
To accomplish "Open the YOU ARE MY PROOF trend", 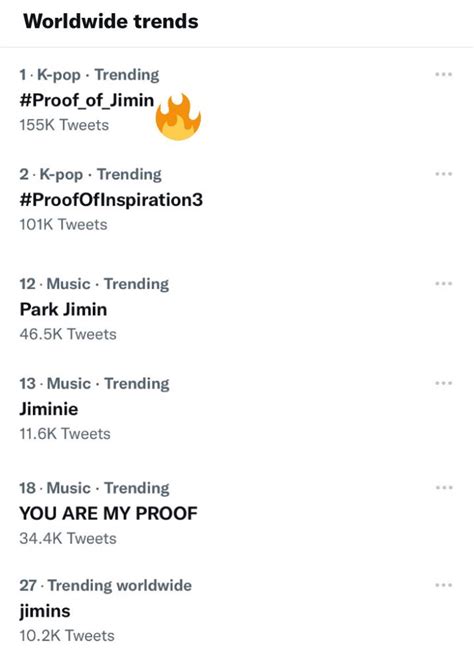I will pos(108,513).
